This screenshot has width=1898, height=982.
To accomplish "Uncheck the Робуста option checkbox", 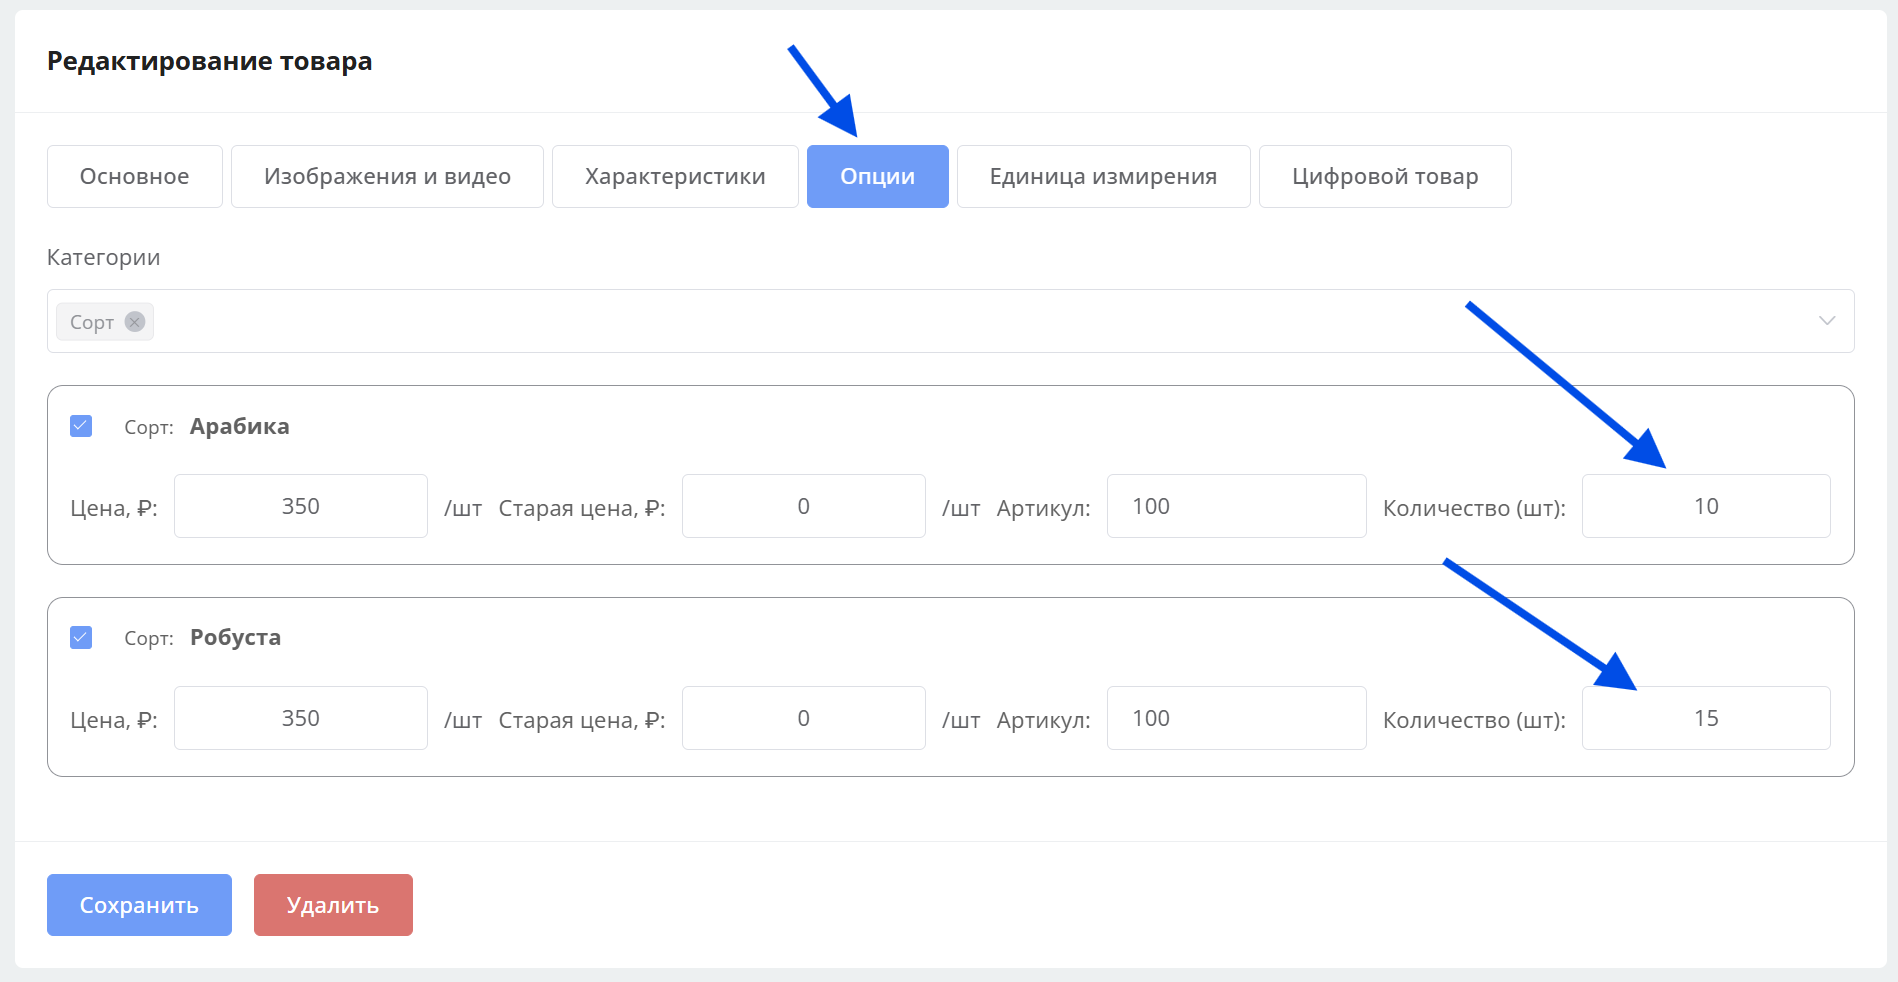I will [81, 637].
